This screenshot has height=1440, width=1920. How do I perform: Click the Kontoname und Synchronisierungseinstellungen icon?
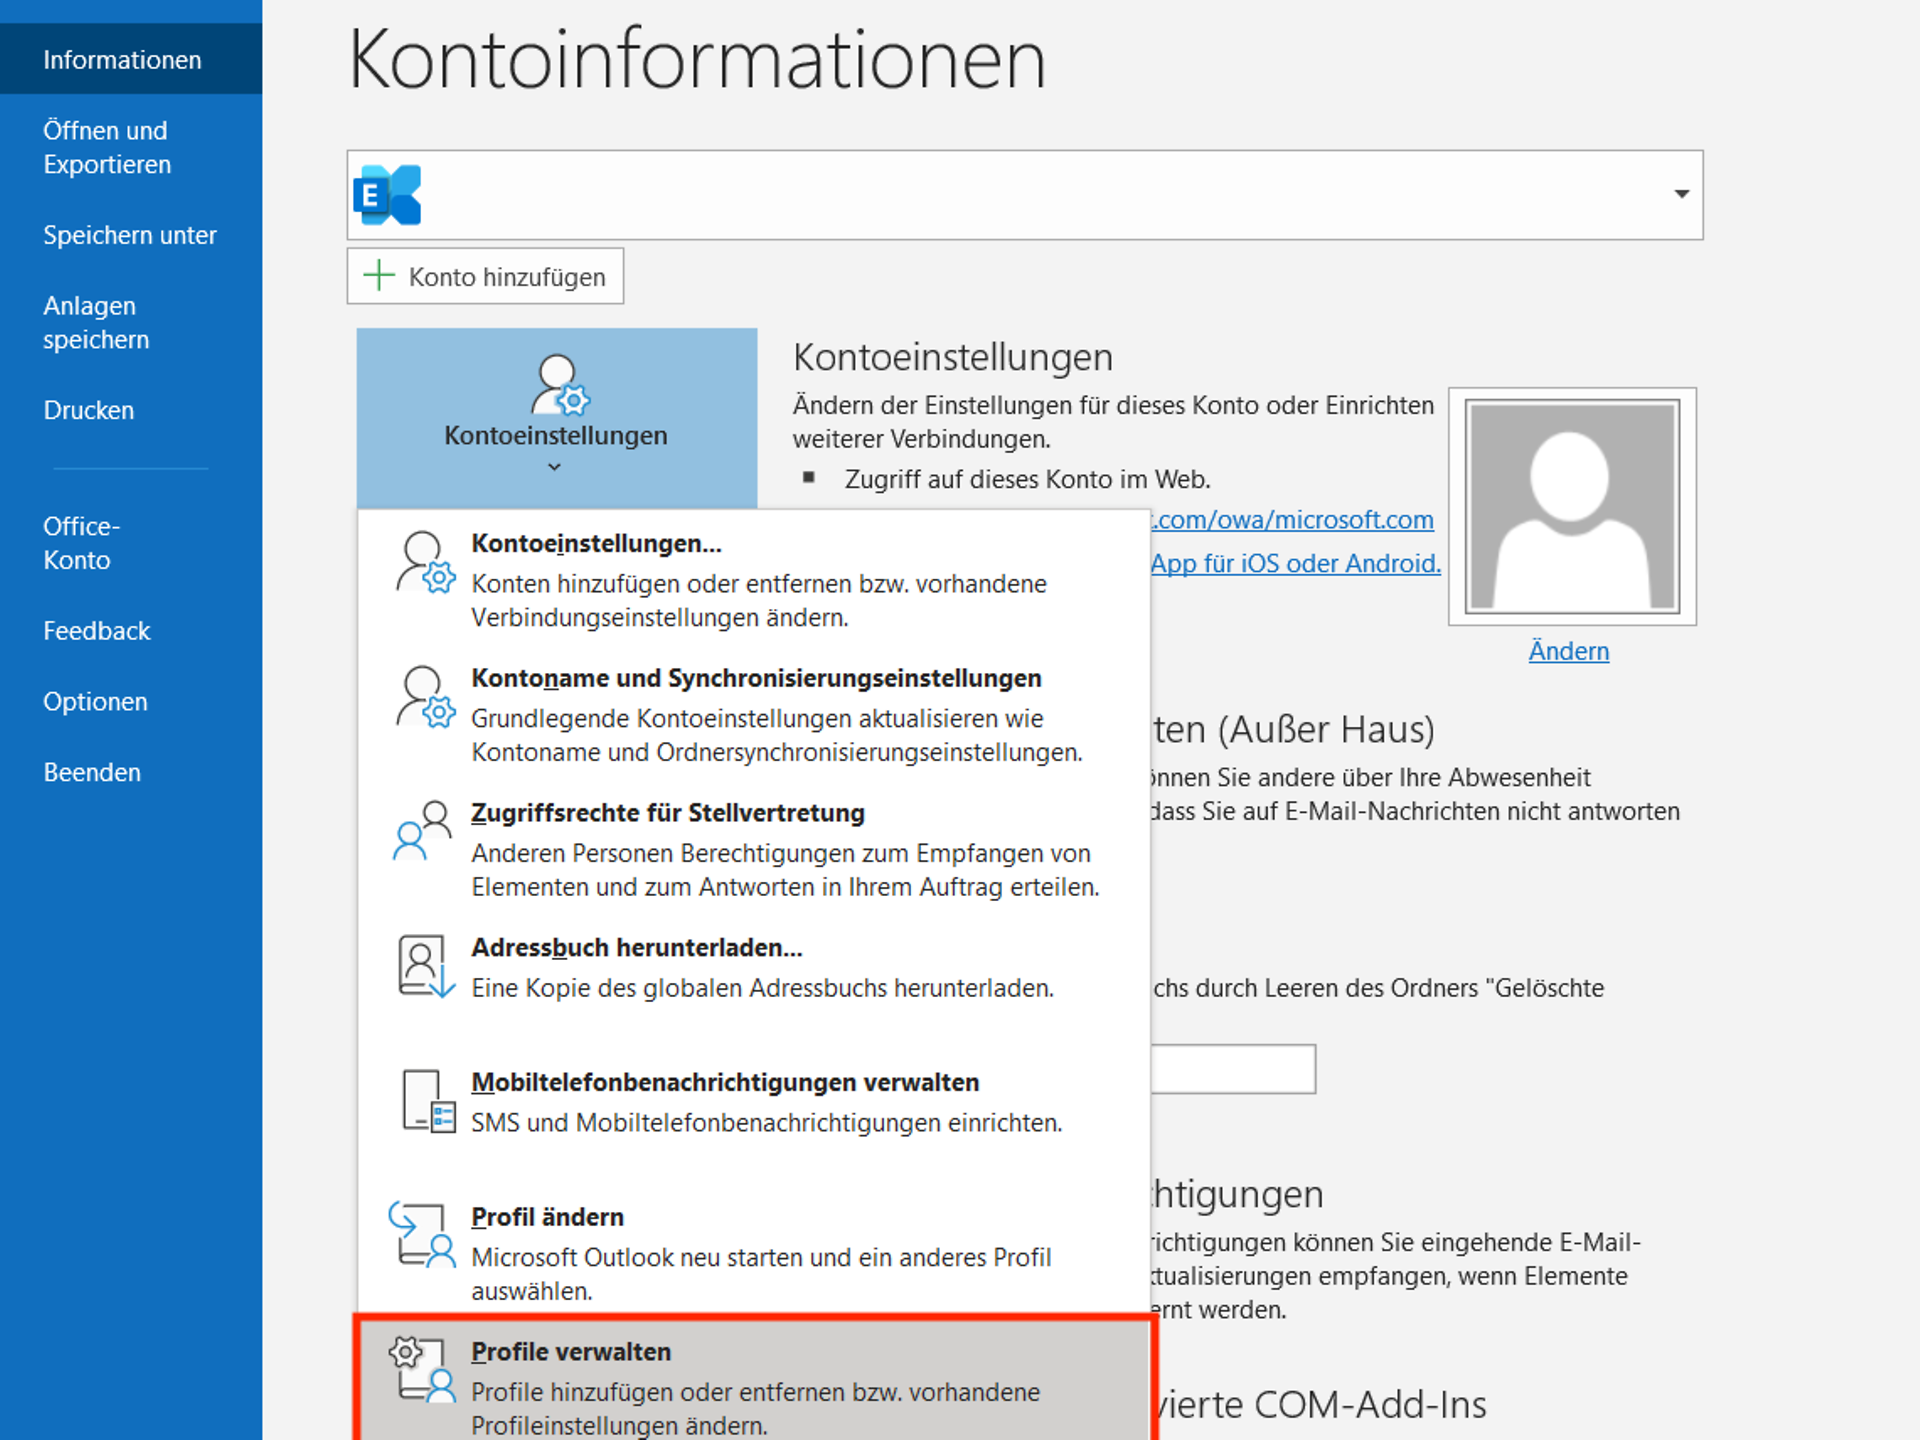pos(424,698)
